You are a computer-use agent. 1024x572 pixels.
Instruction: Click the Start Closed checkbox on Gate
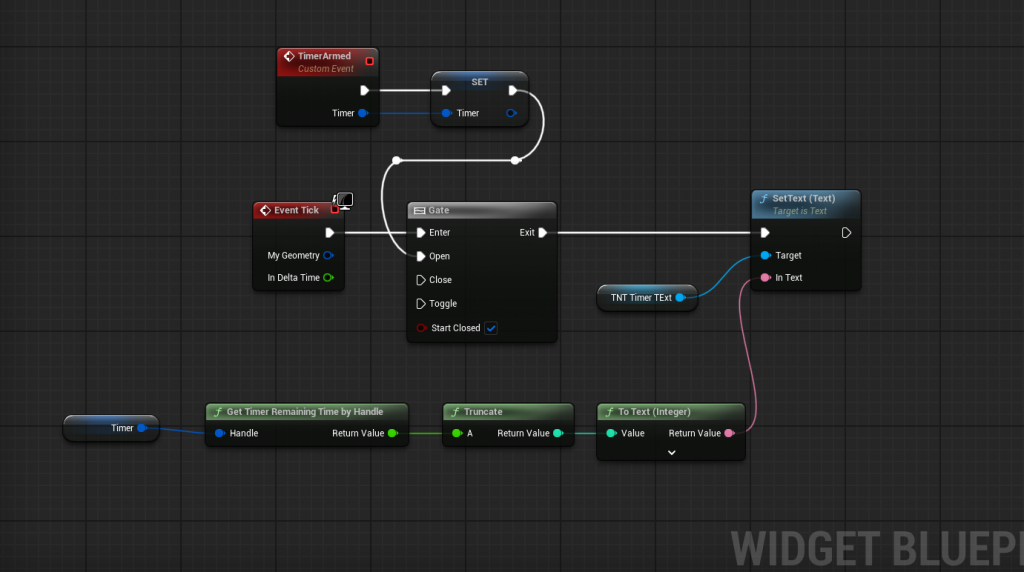click(490, 328)
